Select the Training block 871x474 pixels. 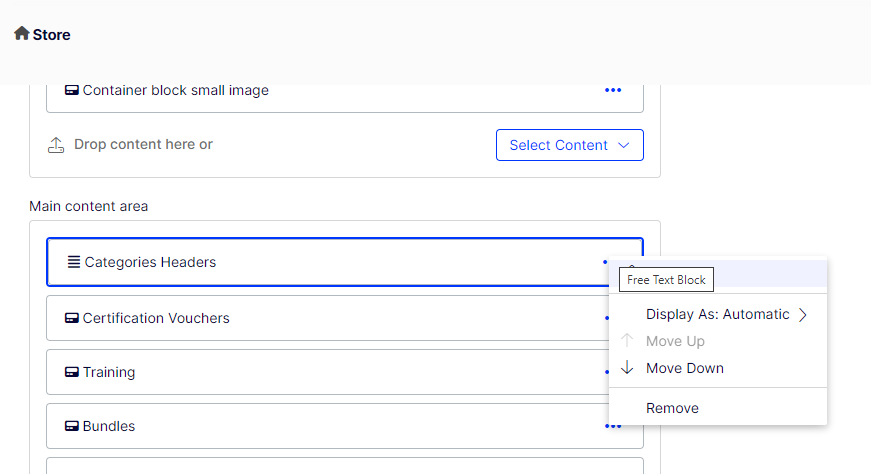109,373
